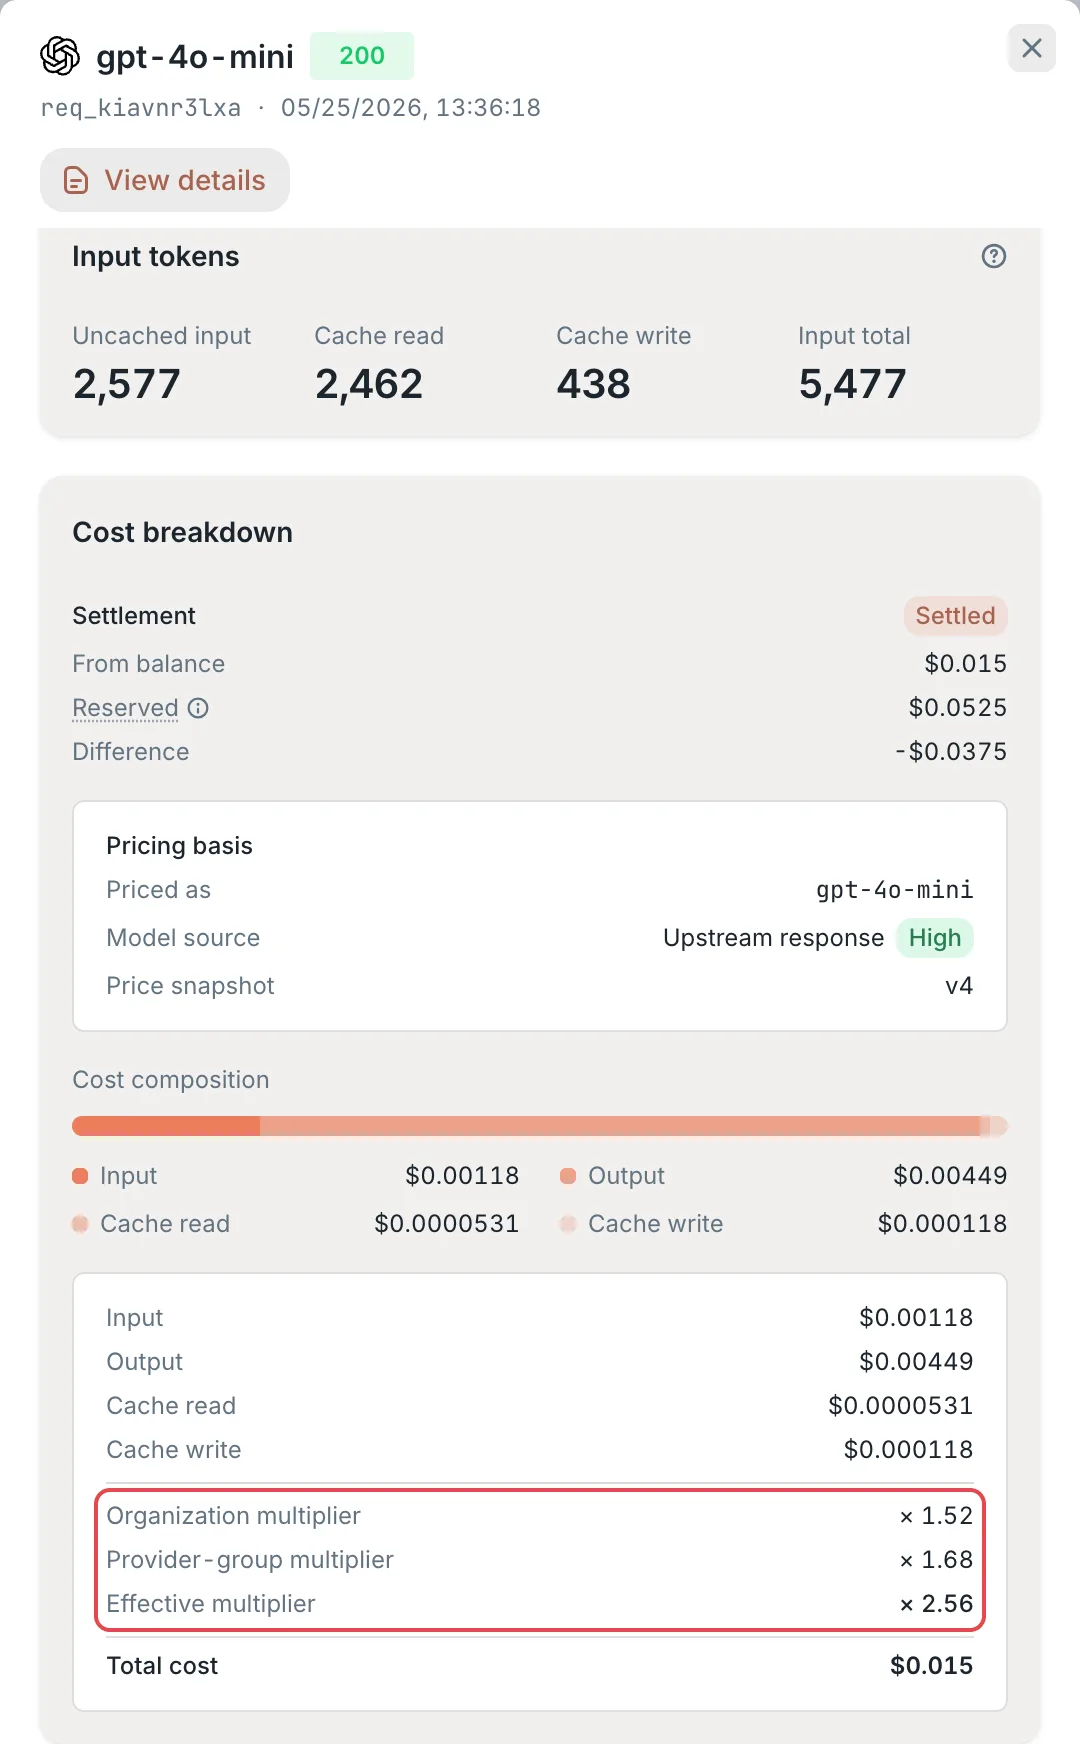Click the Organization multiplier value × 1.52
This screenshot has width=1080, height=1744.
(x=936, y=1516)
